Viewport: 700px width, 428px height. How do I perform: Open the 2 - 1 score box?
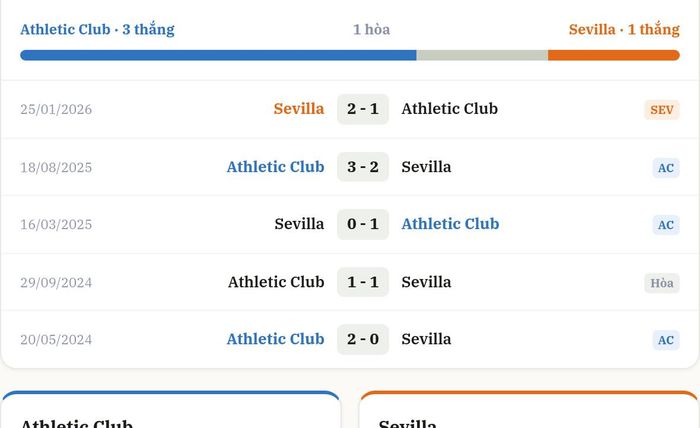(363, 109)
